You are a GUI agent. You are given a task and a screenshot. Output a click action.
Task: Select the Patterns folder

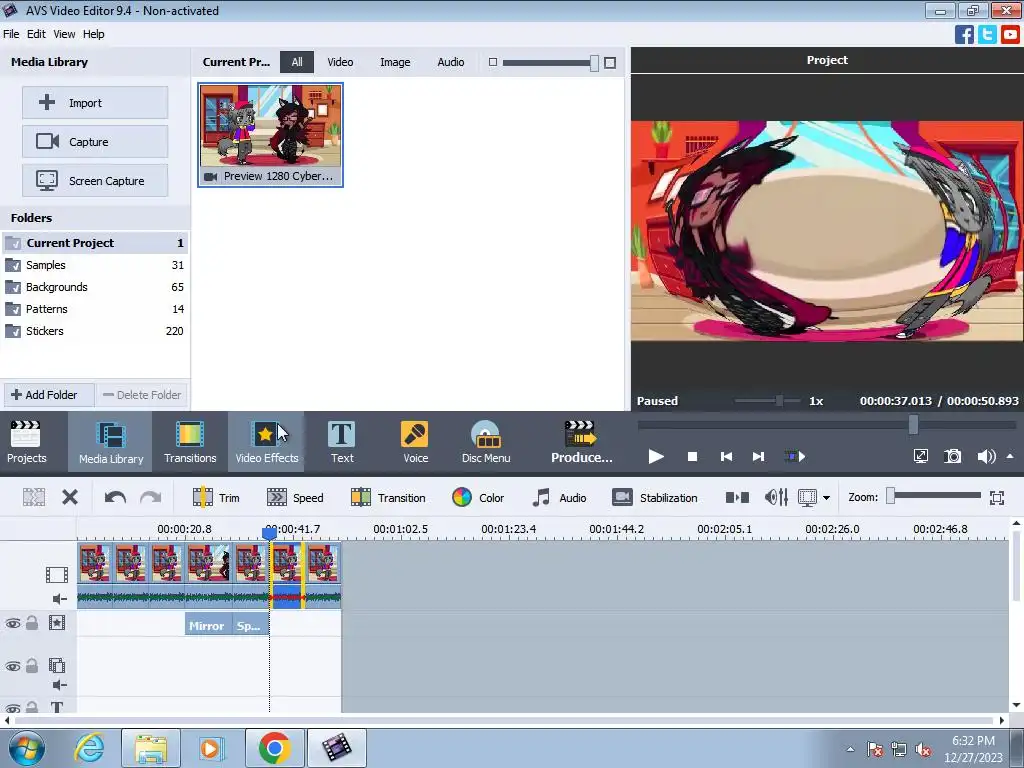(95, 309)
